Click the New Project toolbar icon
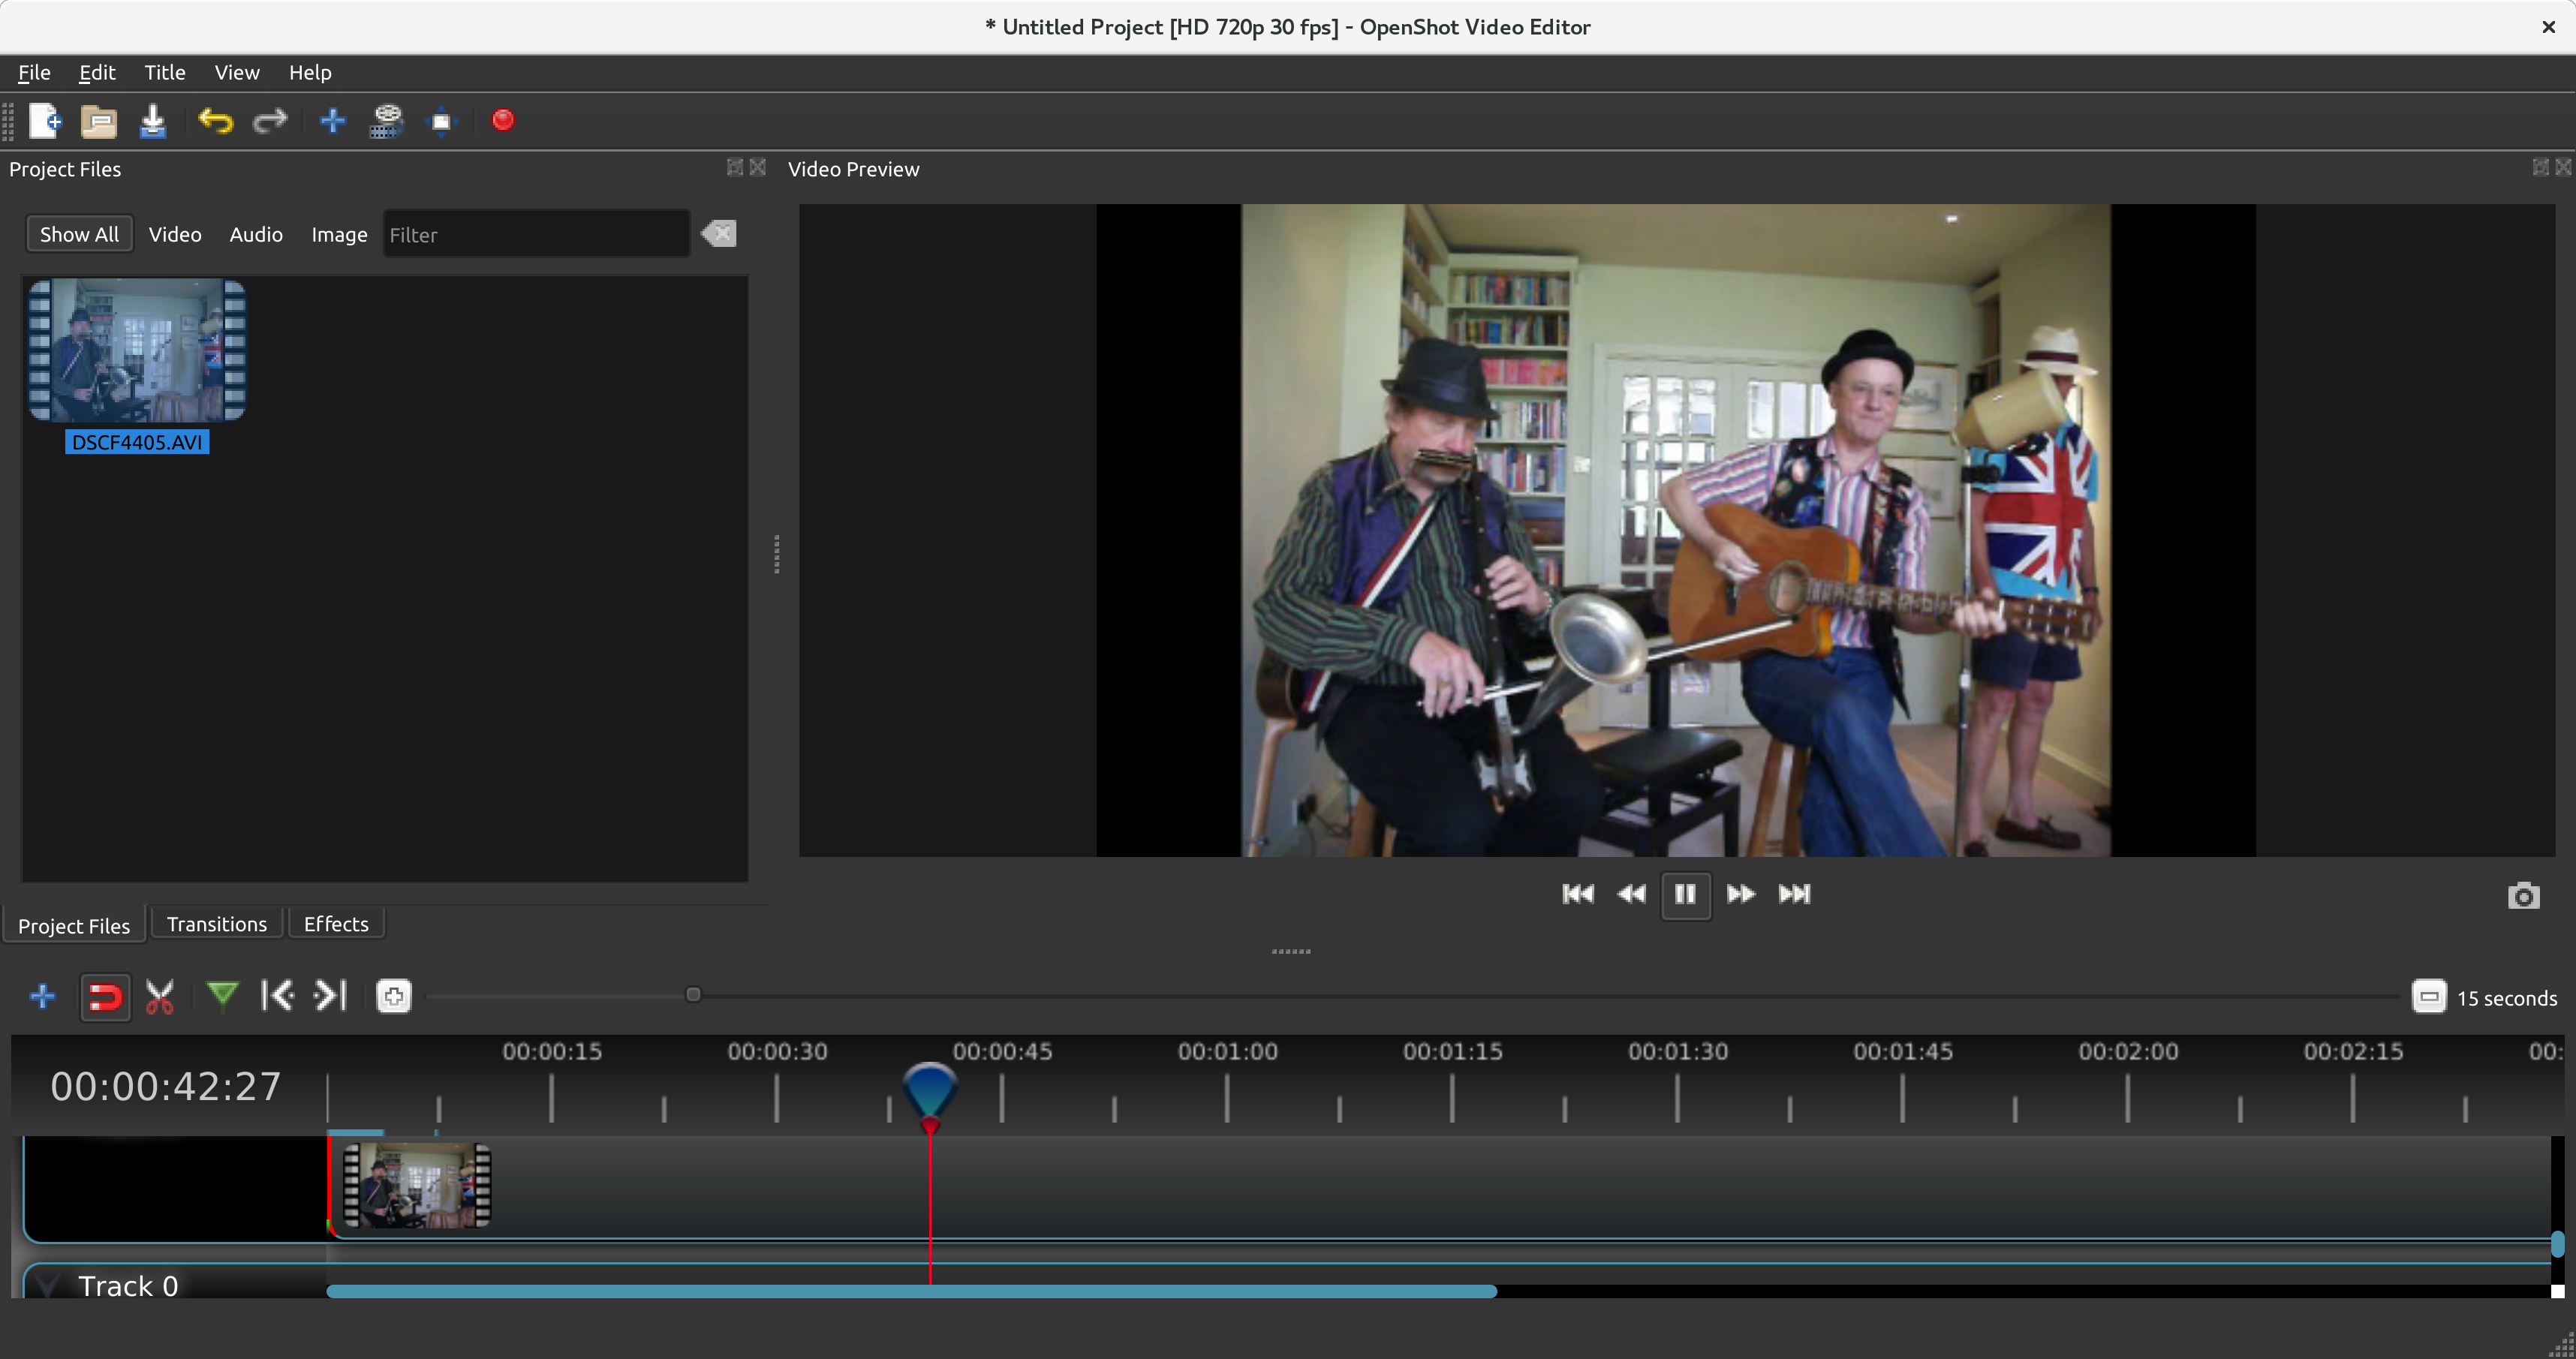The width and height of the screenshot is (2576, 1359). [x=44, y=121]
